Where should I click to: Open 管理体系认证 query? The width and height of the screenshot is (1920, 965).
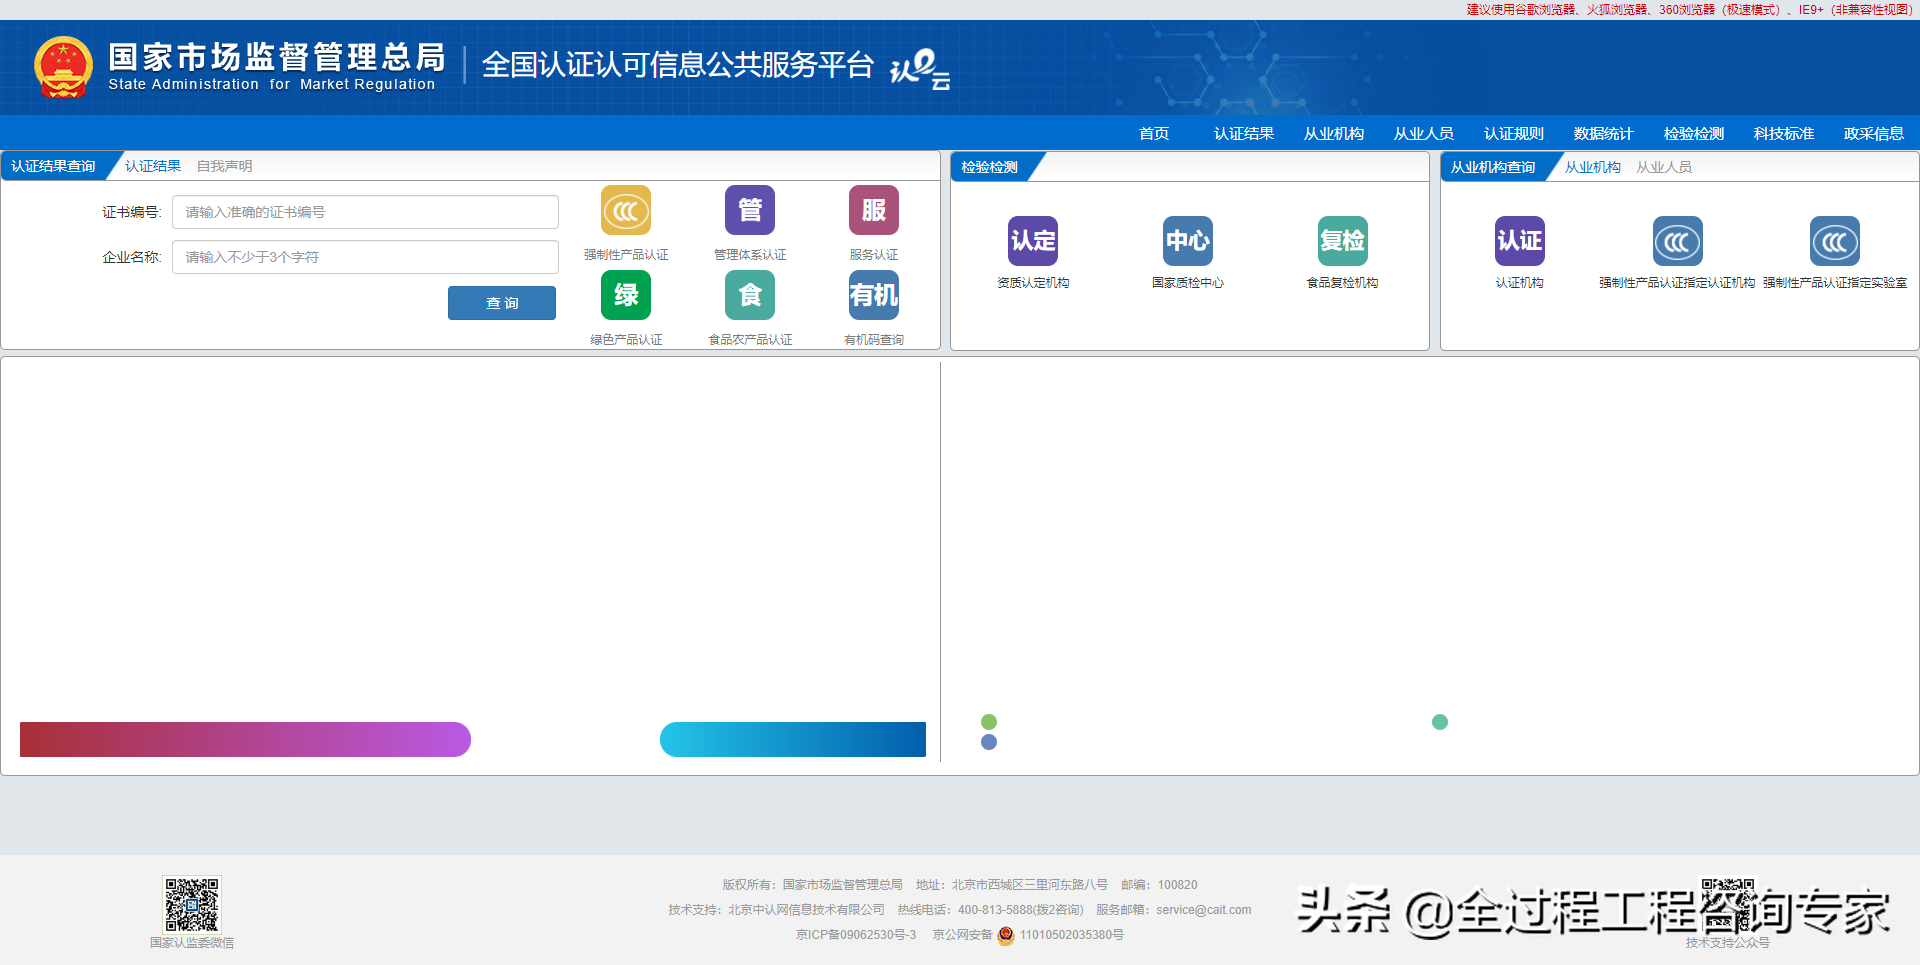click(749, 210)
